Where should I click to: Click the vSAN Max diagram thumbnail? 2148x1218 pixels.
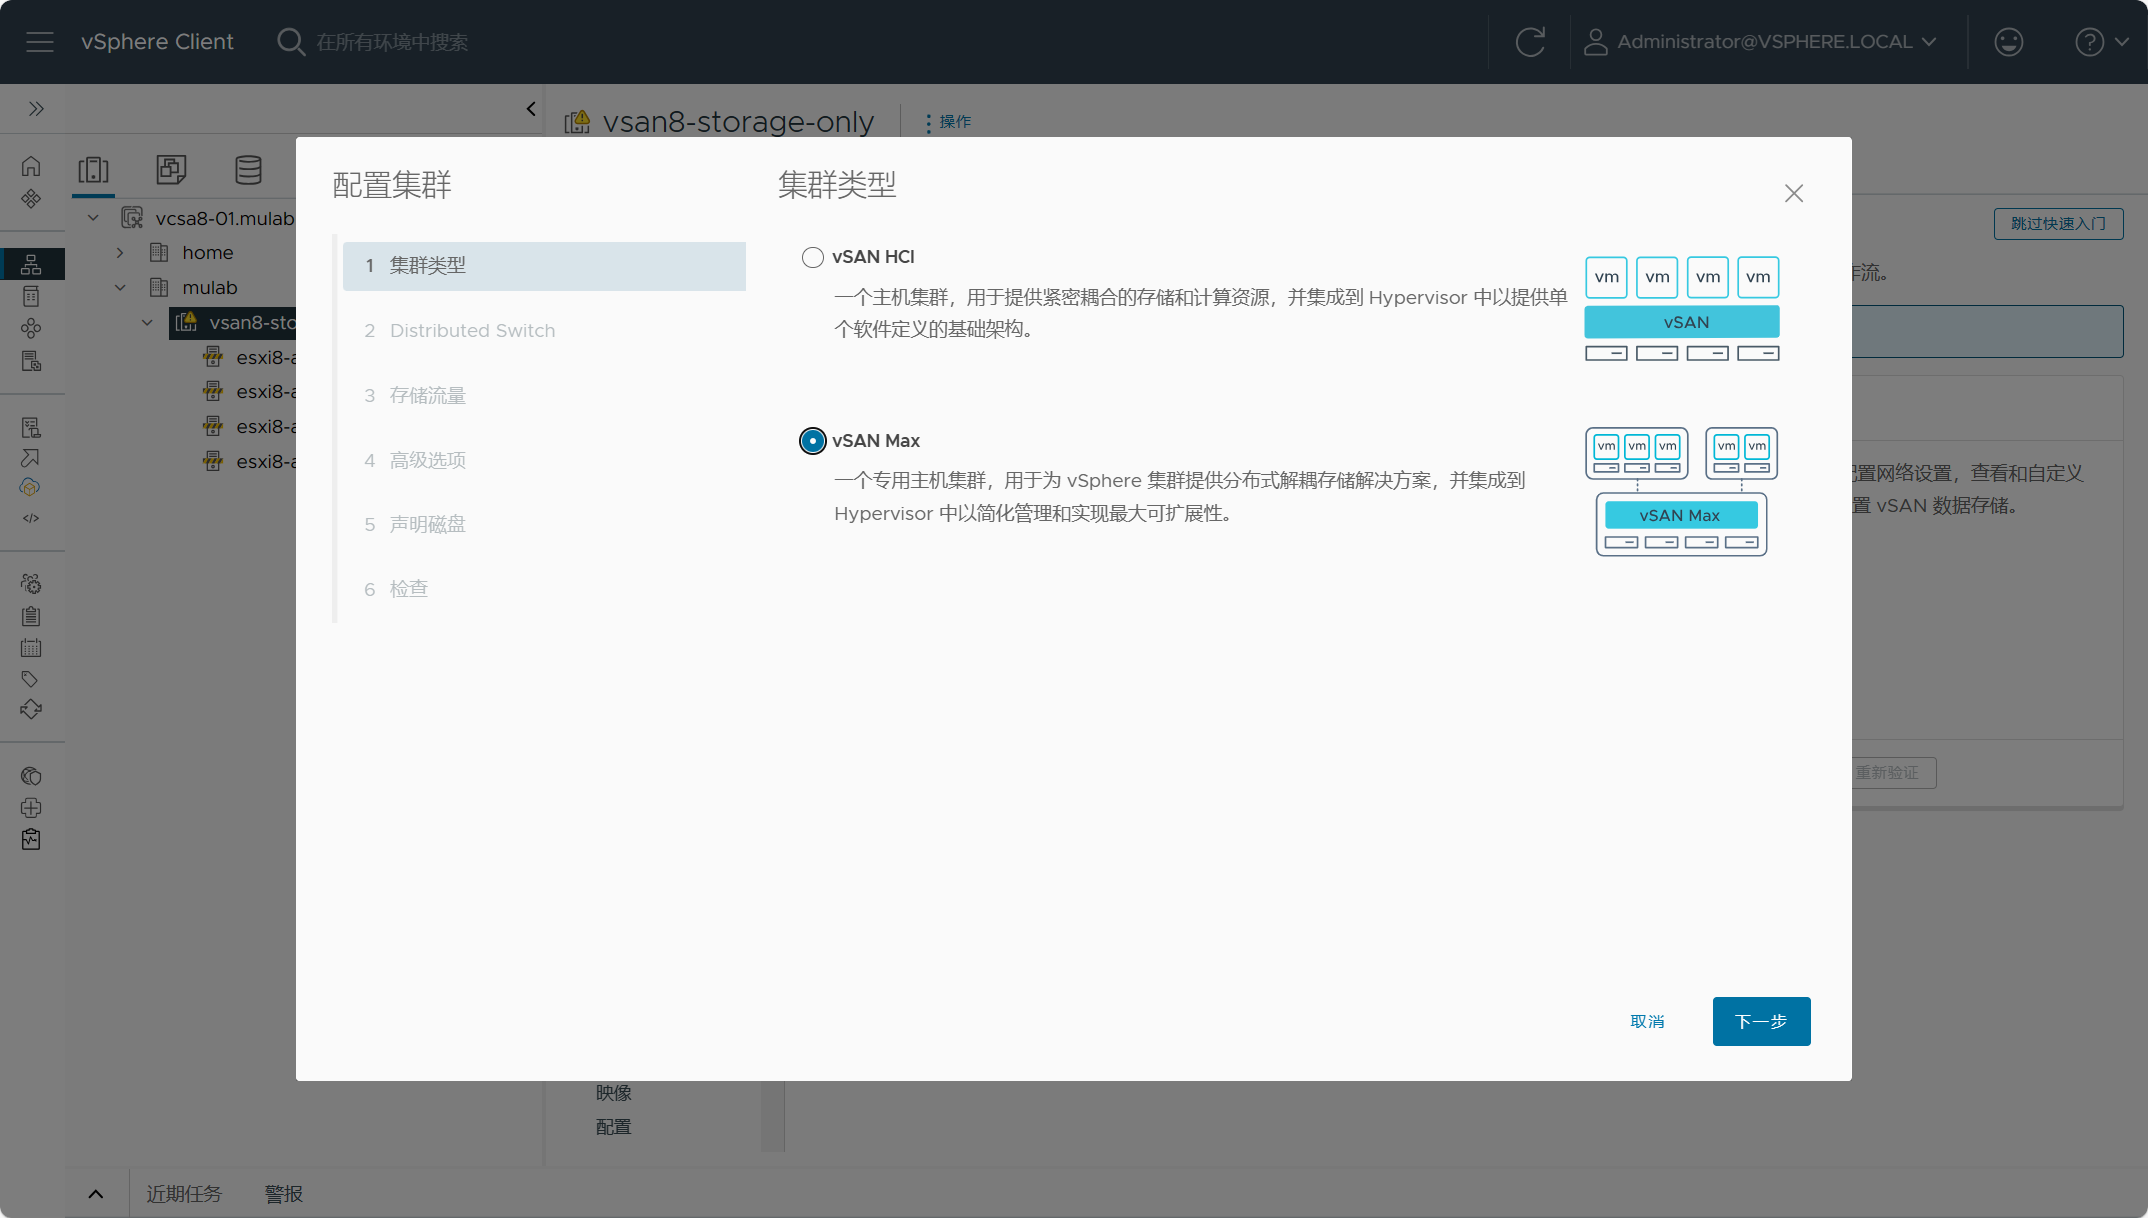(x=1682, y=491)
